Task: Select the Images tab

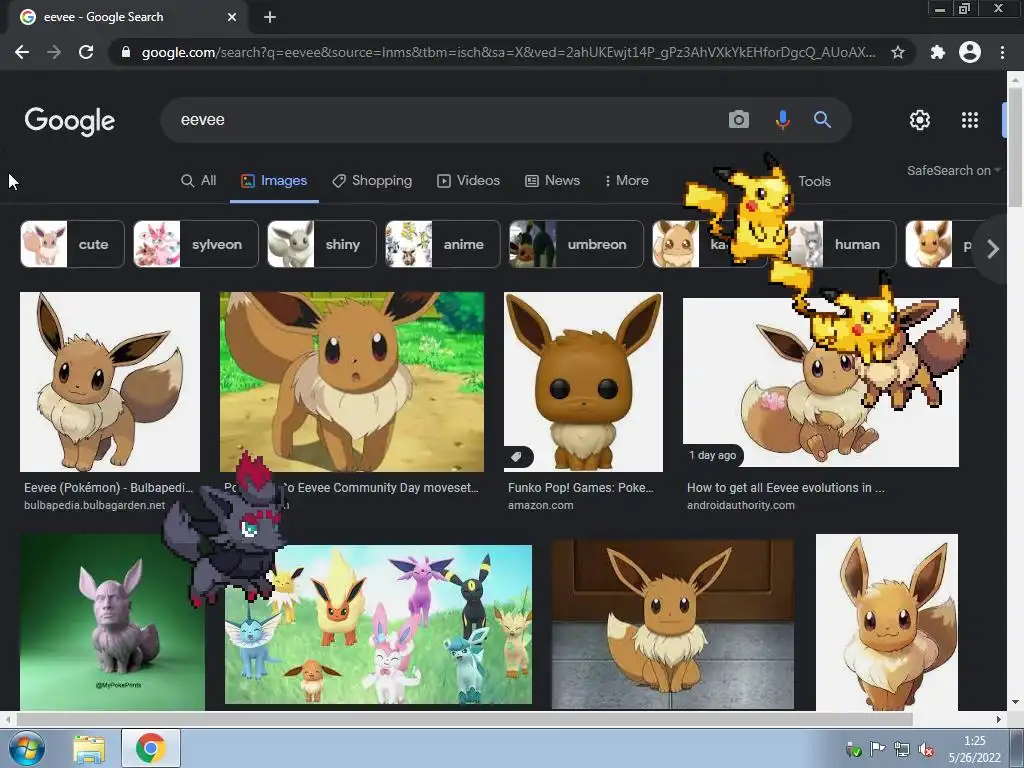Action: (x=274, y=181)
